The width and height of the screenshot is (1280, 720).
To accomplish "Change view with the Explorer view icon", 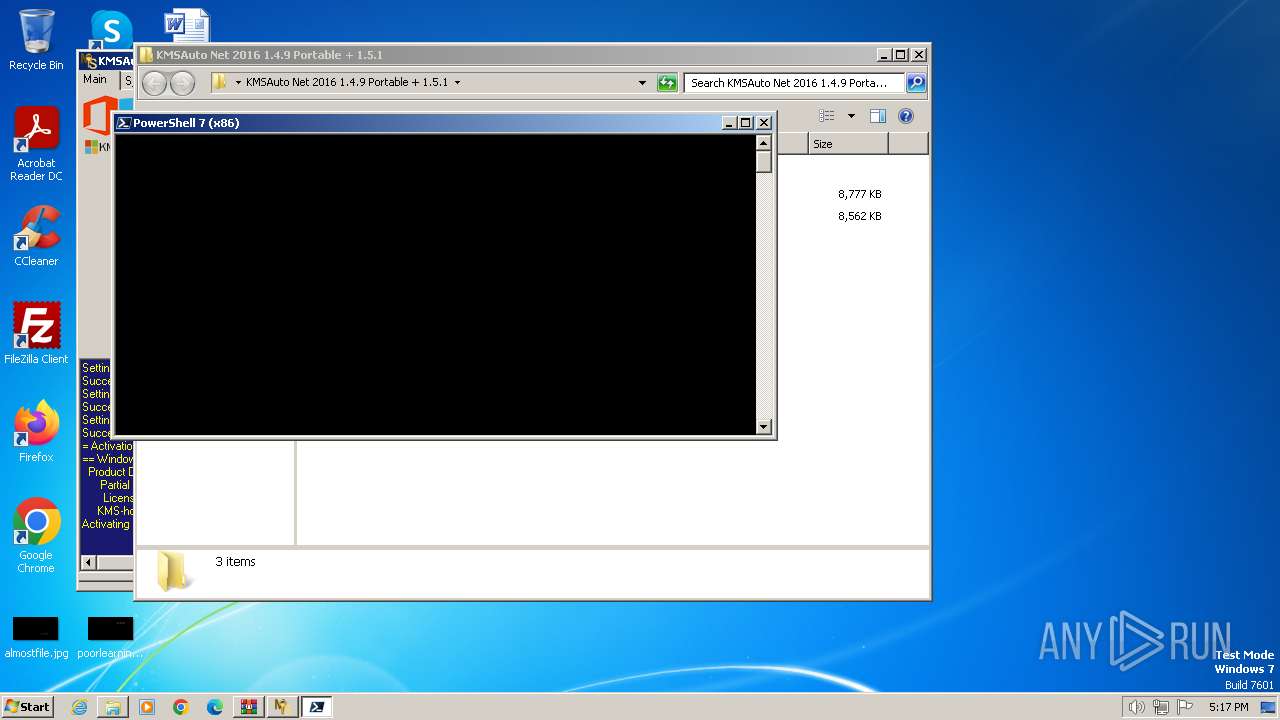I will 826,116.
